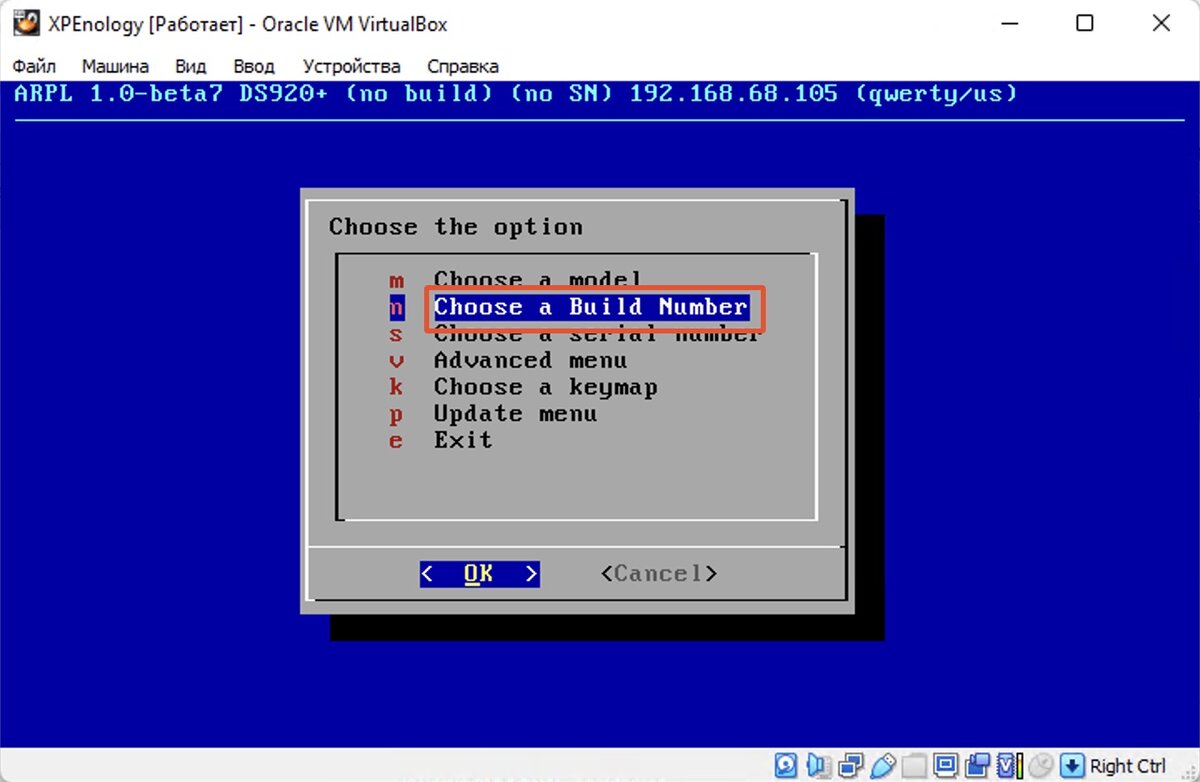
Task: Select 'Choose a model' option
Action: 537,280
